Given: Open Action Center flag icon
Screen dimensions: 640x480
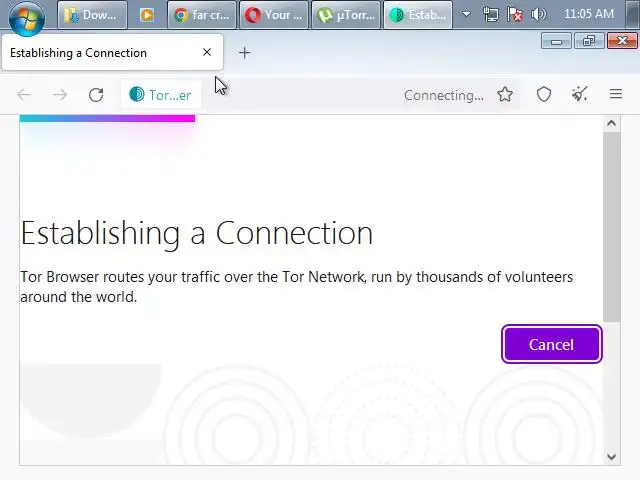Looking at the screenshot, I should pos(515,15).
